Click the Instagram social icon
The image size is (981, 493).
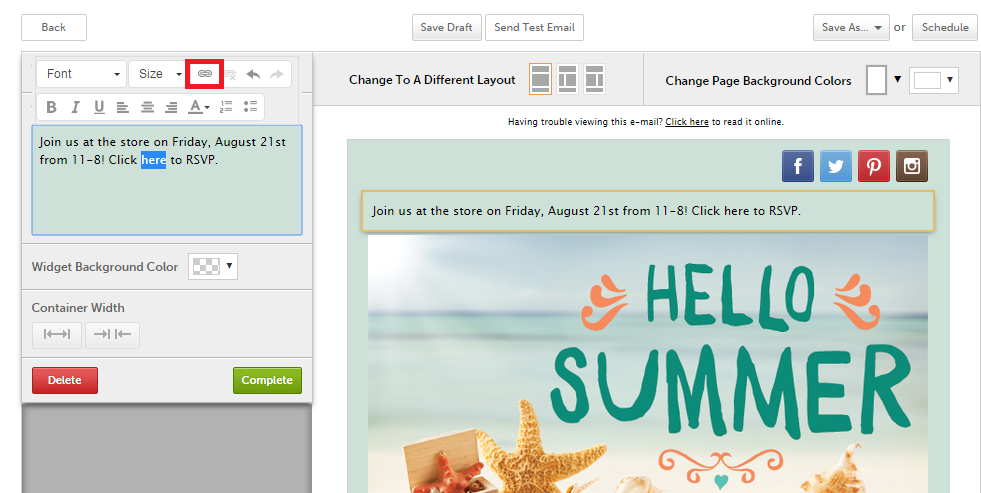coord(911,166)
